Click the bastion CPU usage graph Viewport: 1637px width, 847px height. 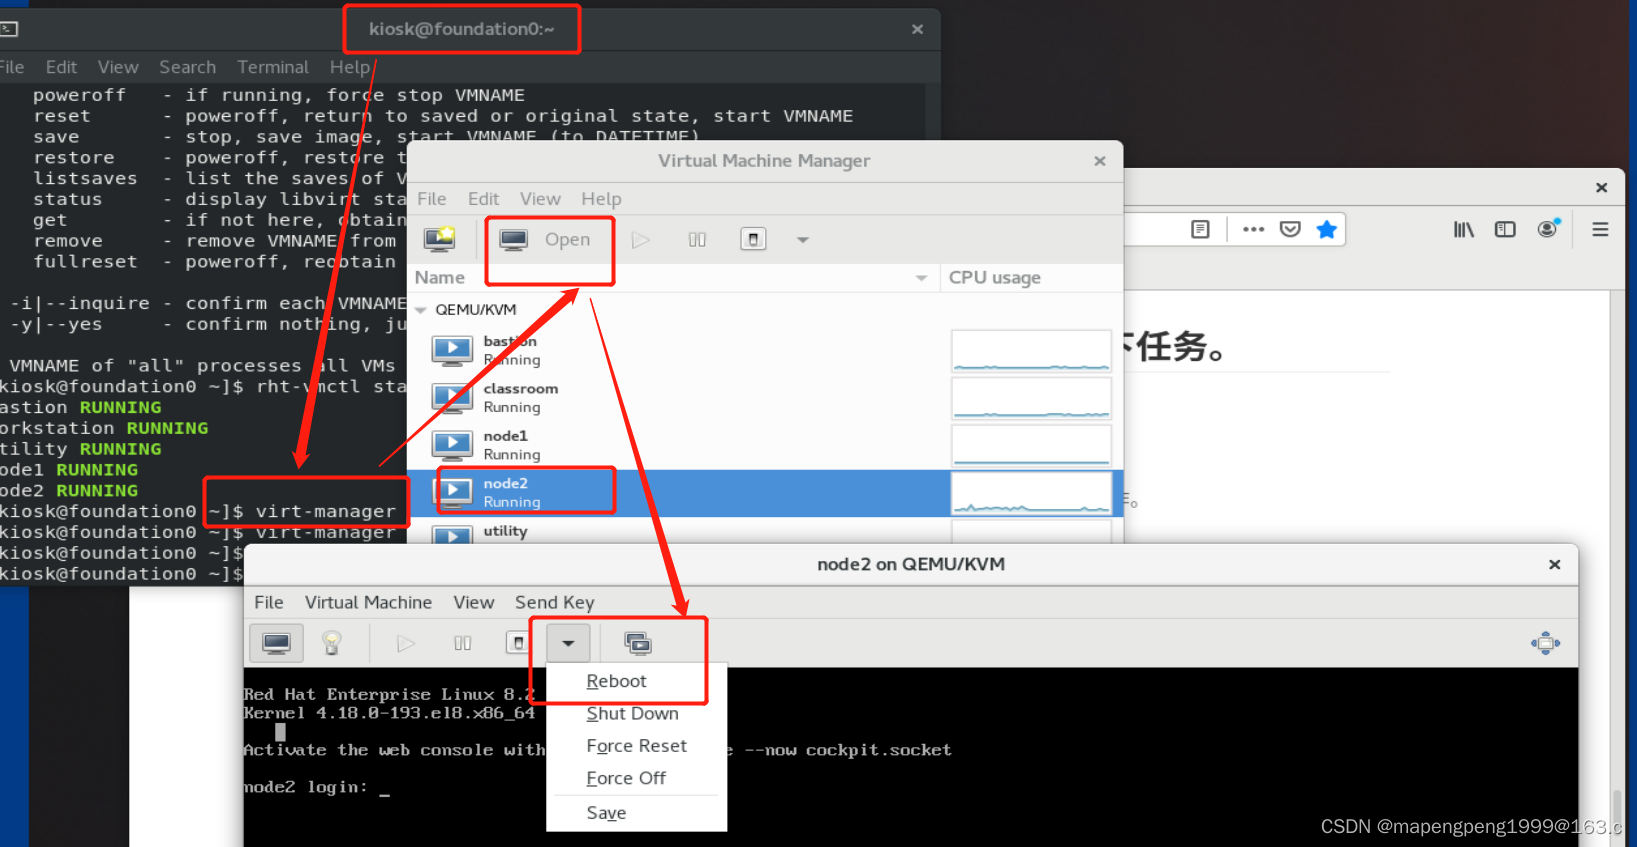click(1031, 351)
